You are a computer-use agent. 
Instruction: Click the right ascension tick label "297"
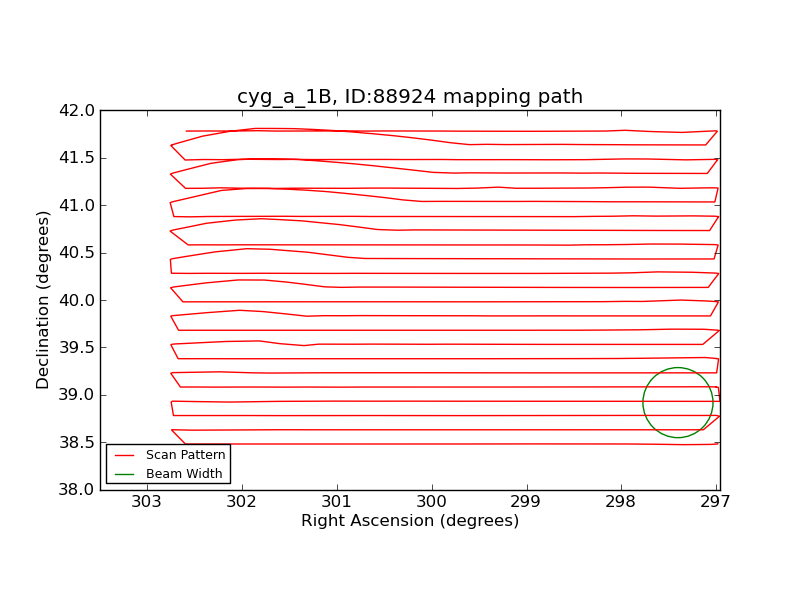(715, 502)
